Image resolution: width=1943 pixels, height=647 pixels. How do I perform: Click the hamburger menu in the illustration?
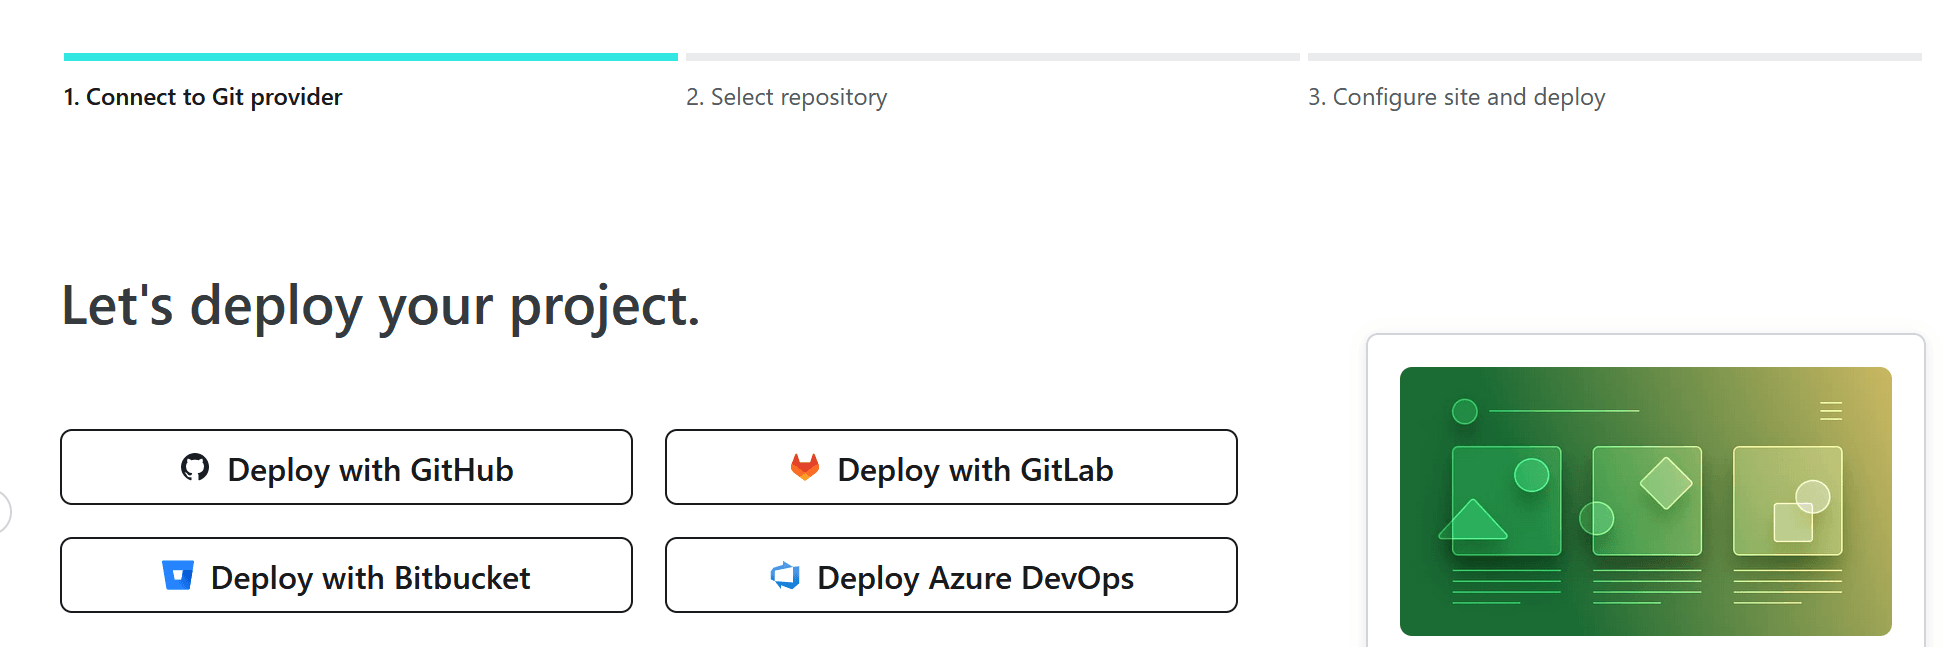point(1830,410)
